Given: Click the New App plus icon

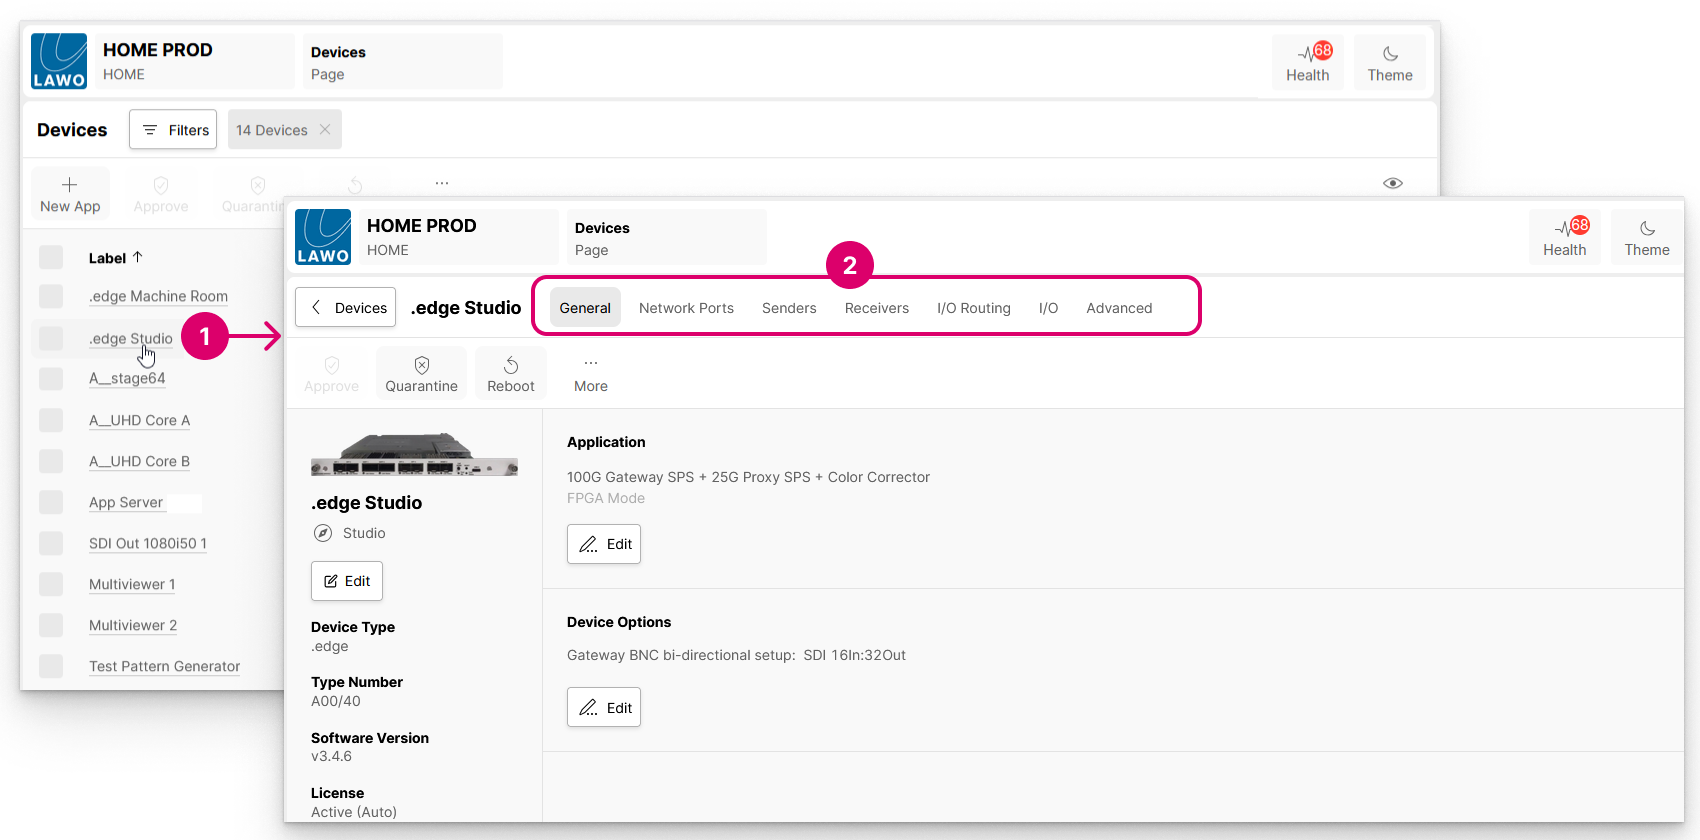Looking at the screenshot, I should tap(69, 185).
